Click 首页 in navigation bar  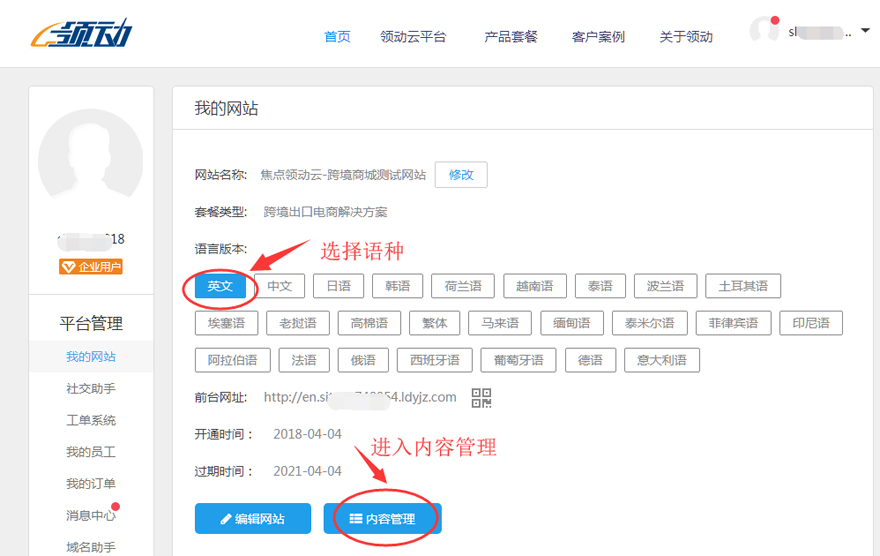338,37
